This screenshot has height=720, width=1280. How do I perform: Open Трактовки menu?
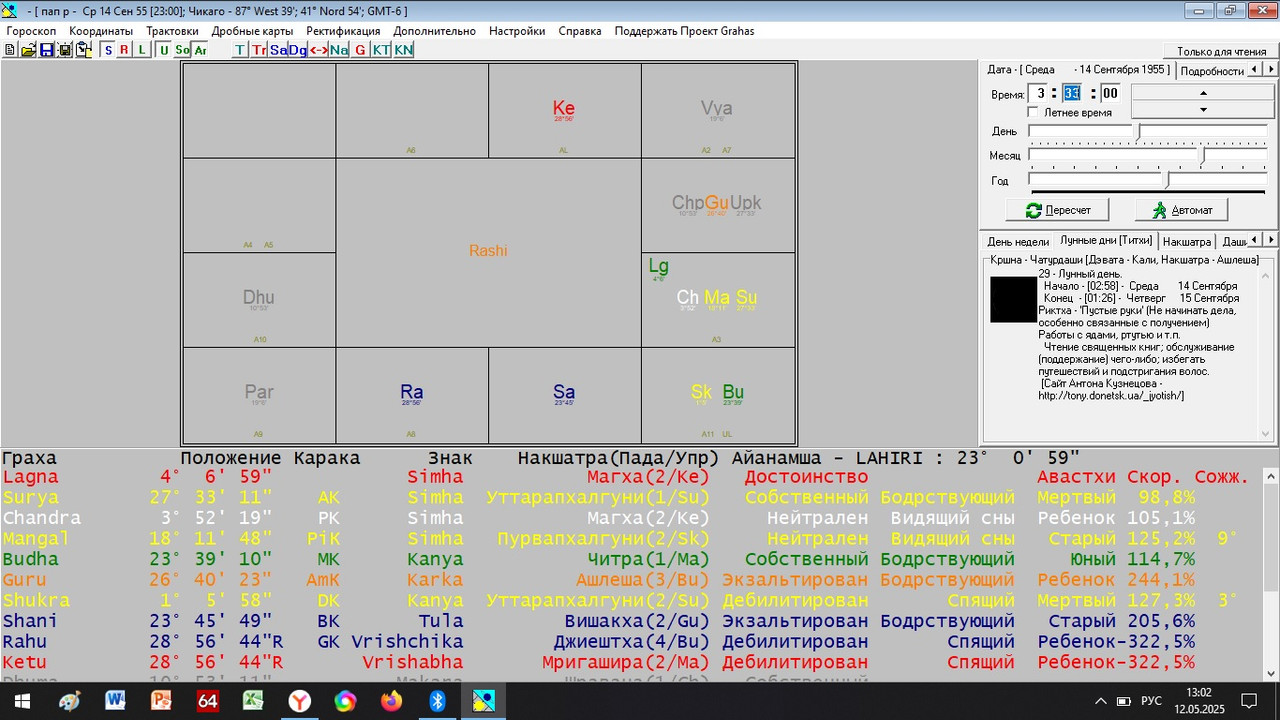coord(172,31)
